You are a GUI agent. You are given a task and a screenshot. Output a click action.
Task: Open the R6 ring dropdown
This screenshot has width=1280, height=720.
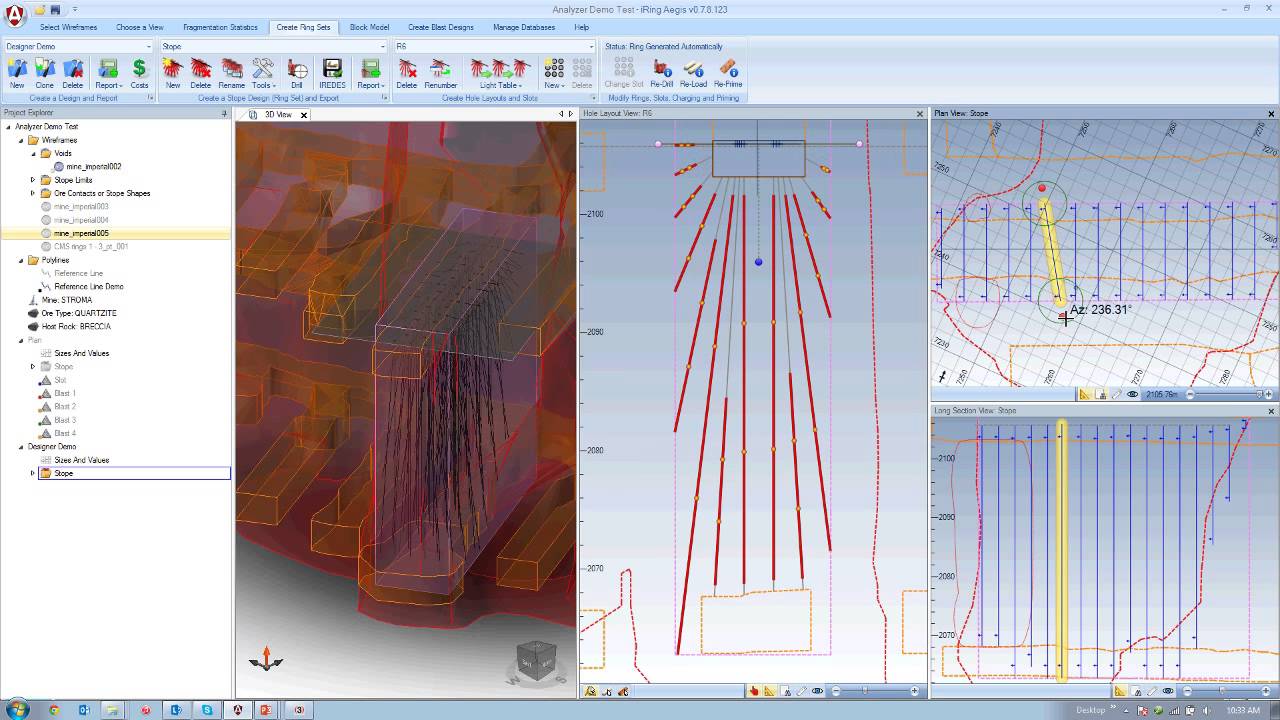(593, 46)
